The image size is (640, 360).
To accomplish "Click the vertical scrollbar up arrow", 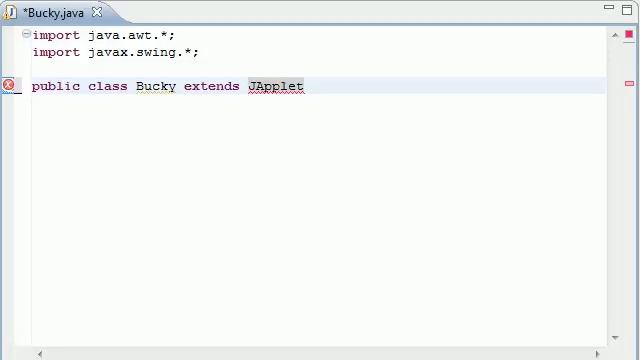I will tap(615, 36).
